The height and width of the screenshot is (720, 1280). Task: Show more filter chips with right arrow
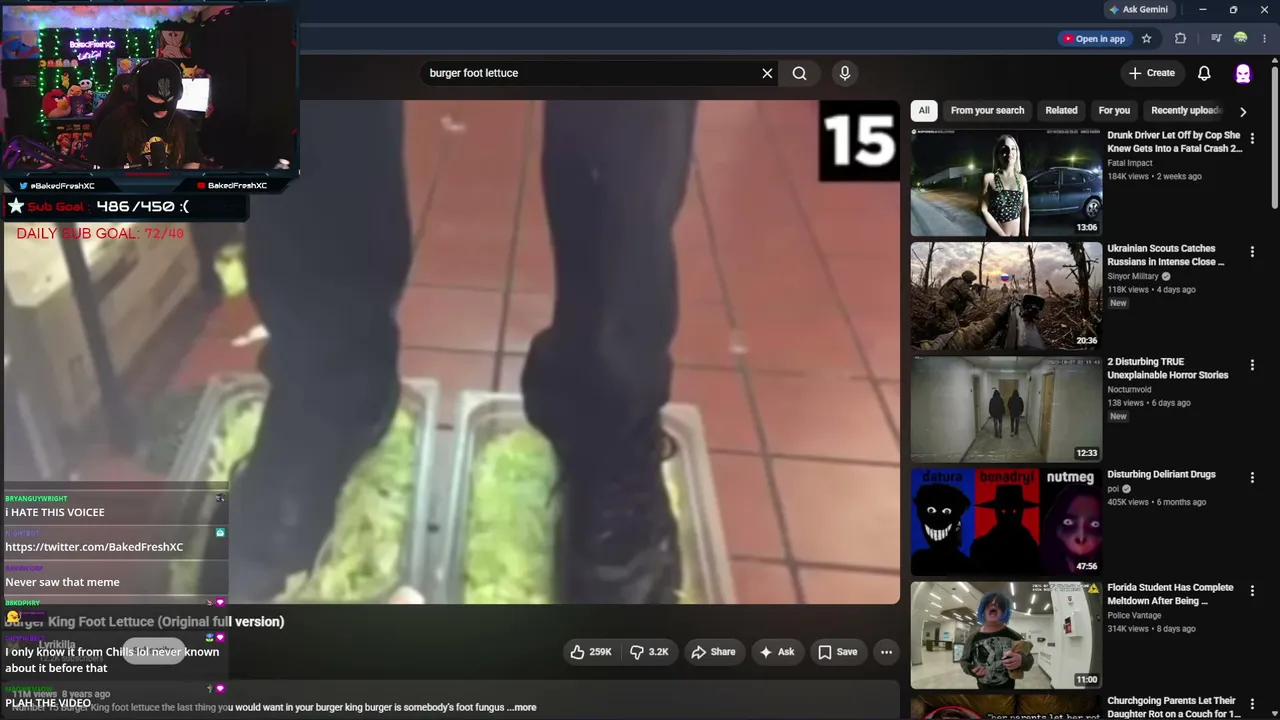coord(1243,112)
